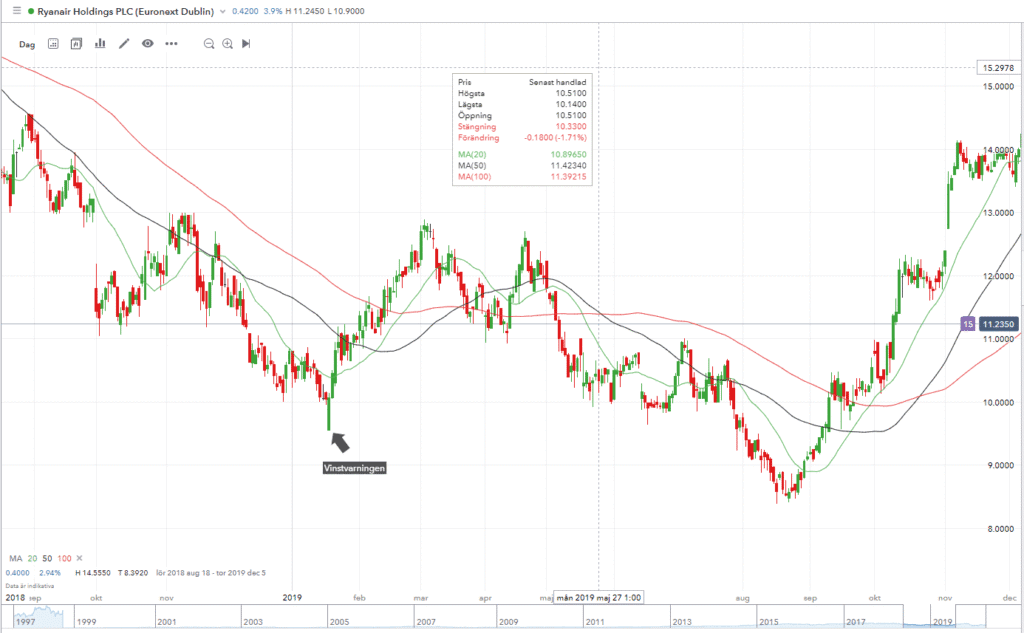This screenshot has height=633, width=1024.
Task: Open the hamburger menu beside Ryanair title
Action: [14, 11]
